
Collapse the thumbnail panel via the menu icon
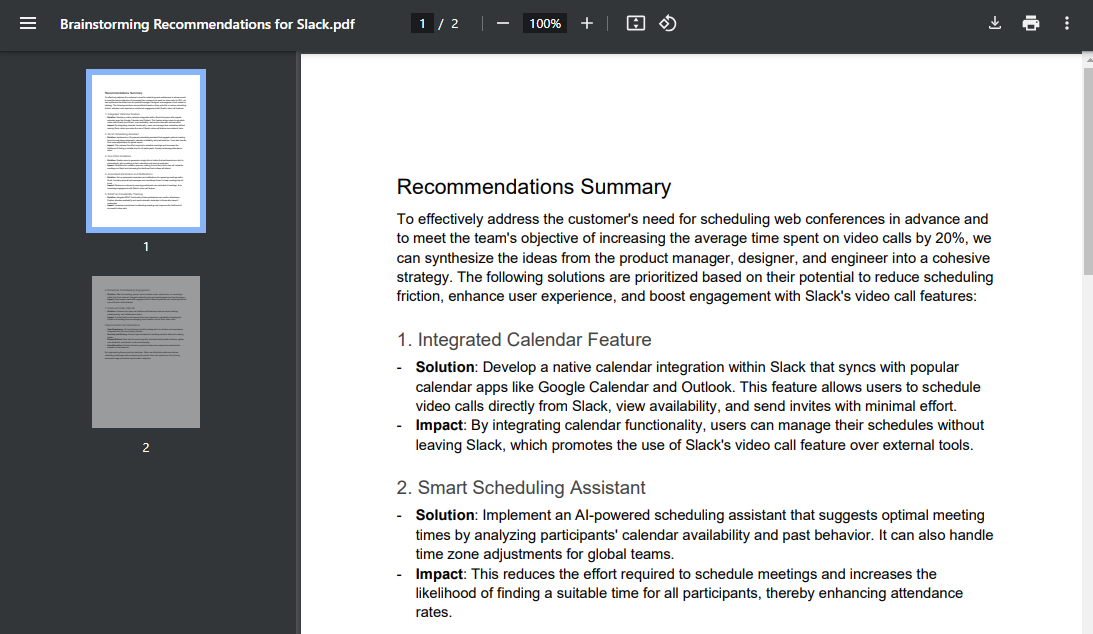coord(28,23)
